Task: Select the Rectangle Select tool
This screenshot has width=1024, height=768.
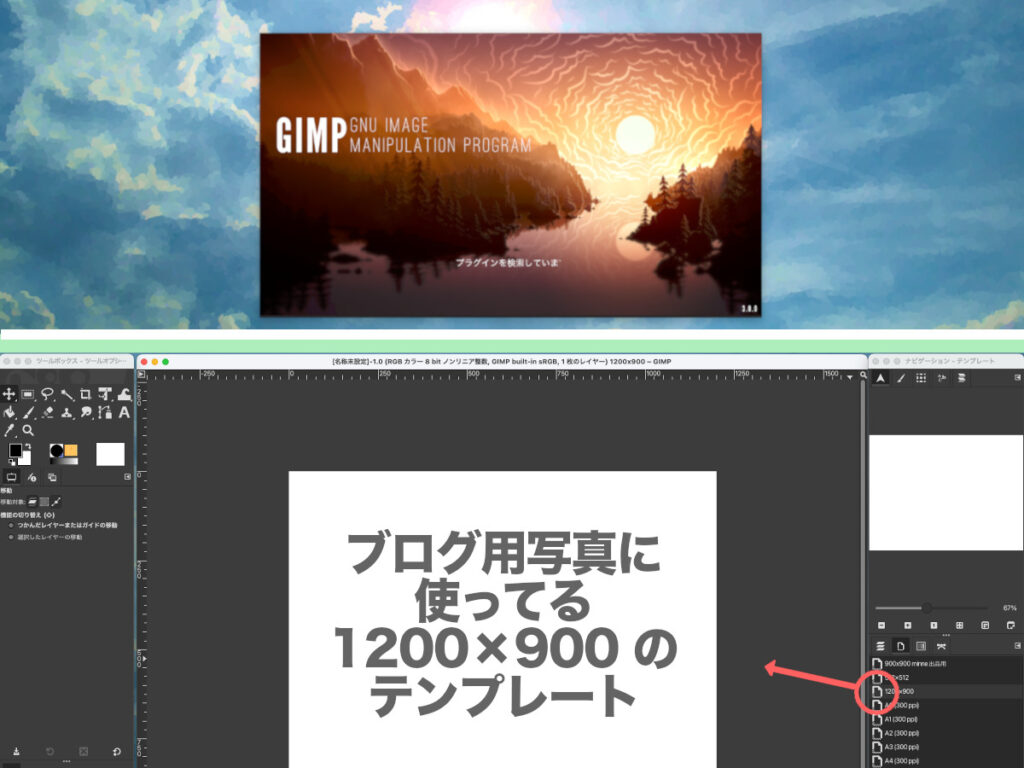Action: [x=27, y=394]
